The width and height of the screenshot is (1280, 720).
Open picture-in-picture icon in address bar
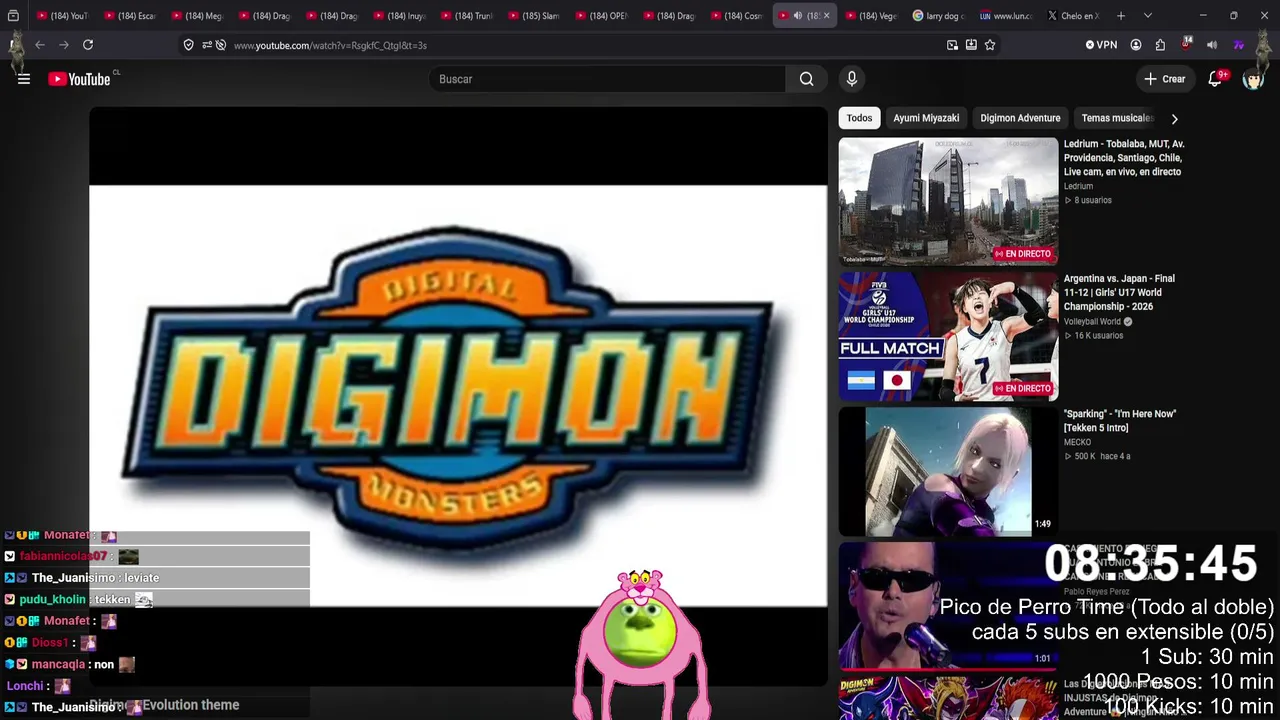coord(952,45)
